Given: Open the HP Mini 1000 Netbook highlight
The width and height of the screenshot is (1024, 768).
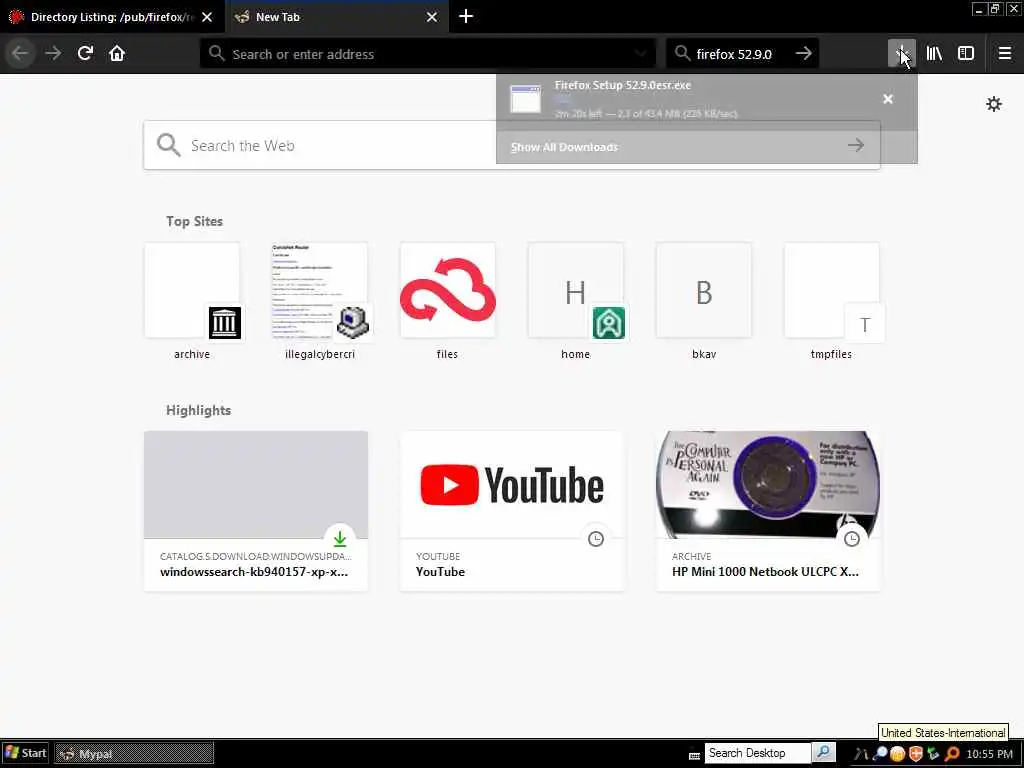Looking at the screenshot, I should (768, 511).
